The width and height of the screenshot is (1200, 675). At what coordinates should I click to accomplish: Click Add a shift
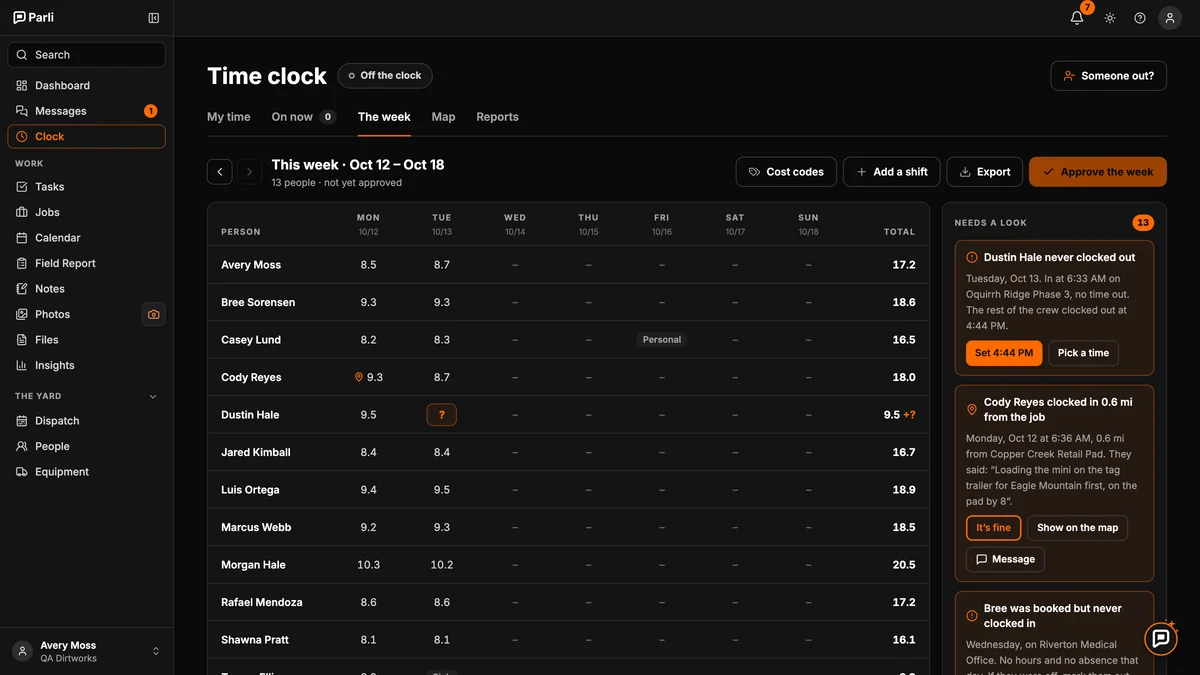(892, 172)
